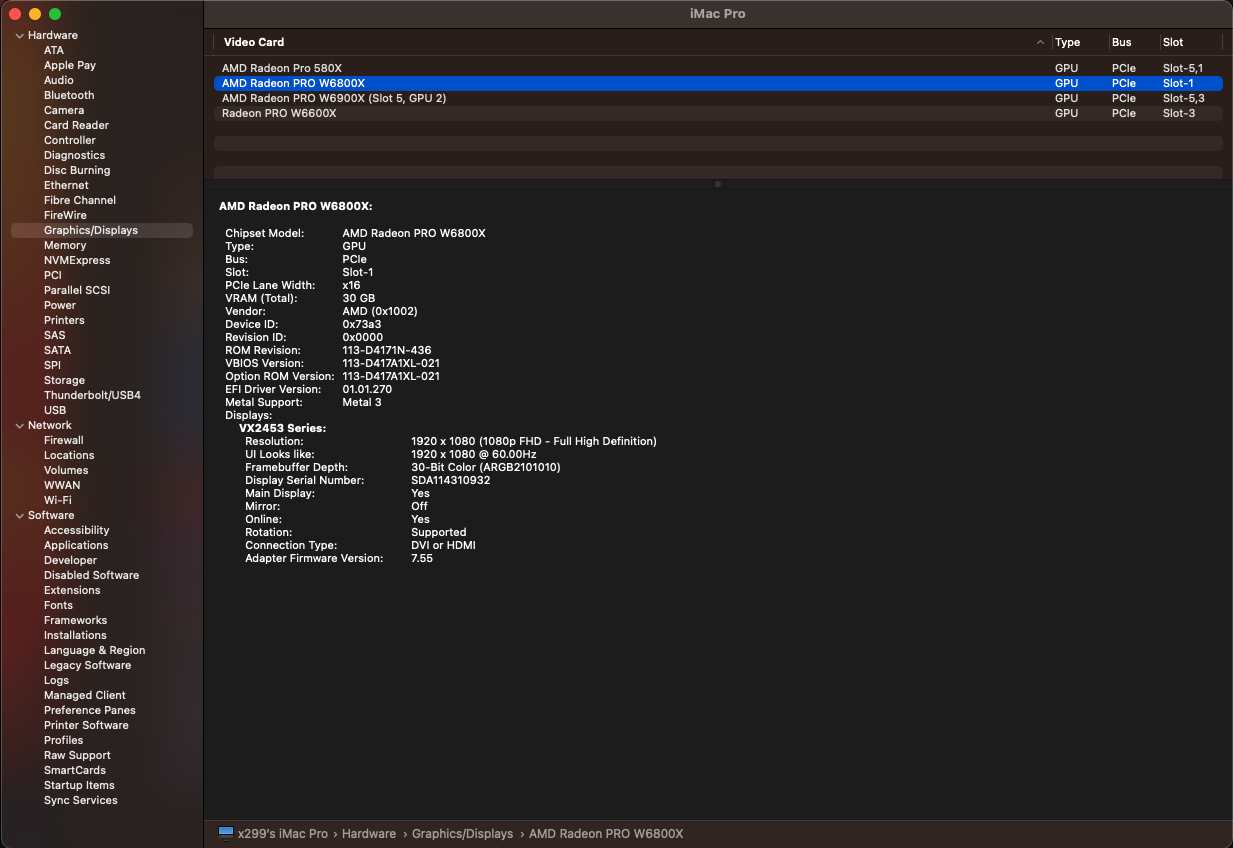The width and height of the screenshot is (1233, 848).
Task: Click Hardware in the path bar
Action: (x=369, y=834)
